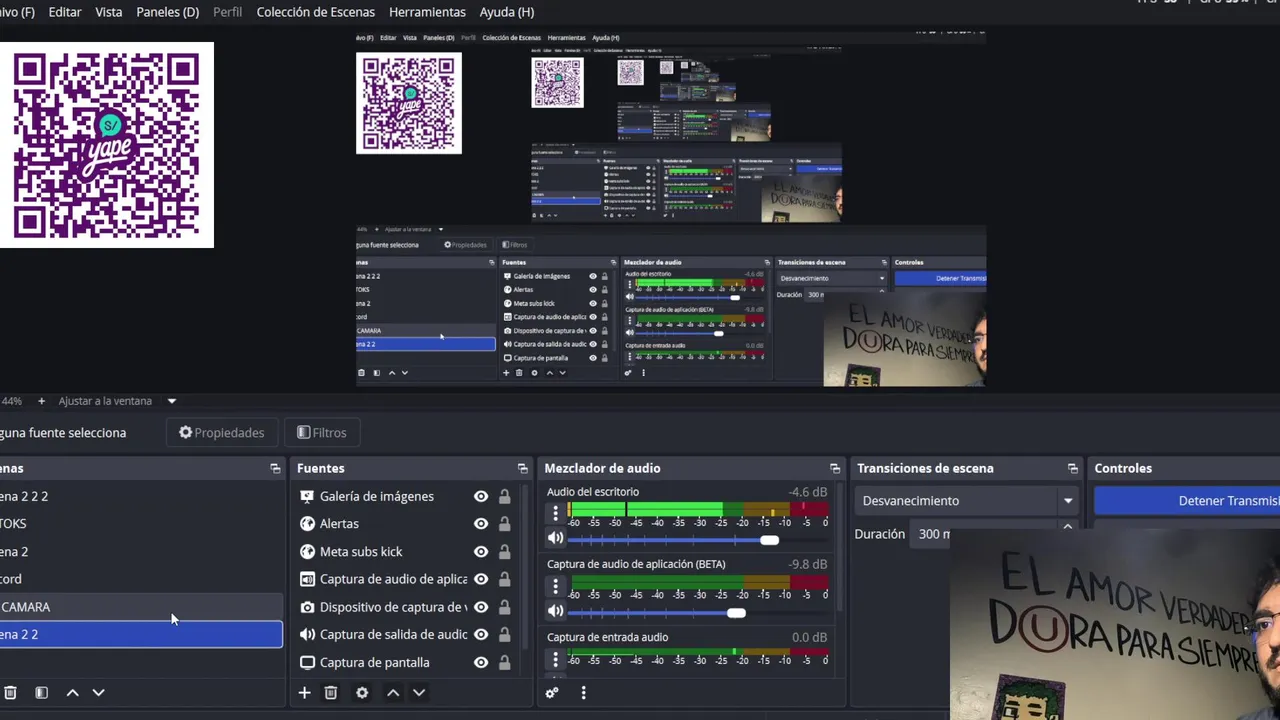Toggle lock on Alertas source

(x=504, y=524)
